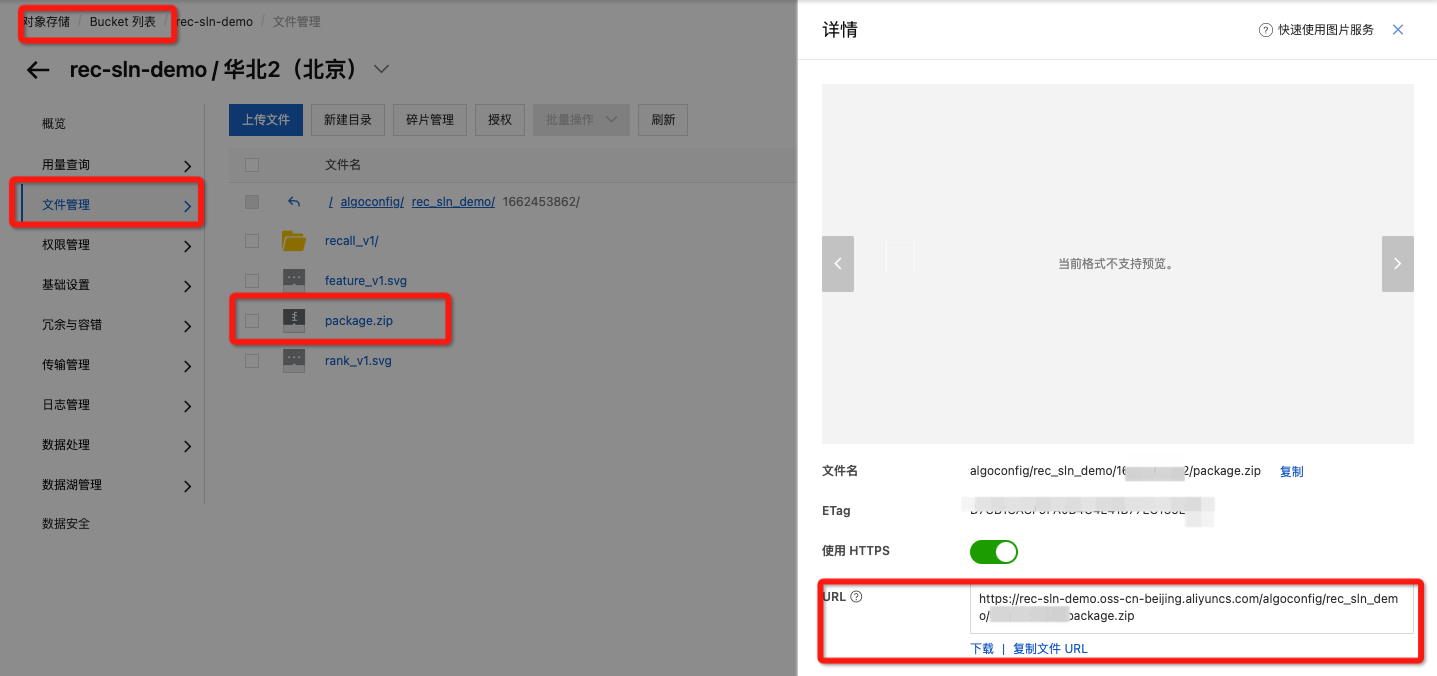1437x676 pixels.
Task: Tick the select-all checkbox in header
Action: point(252,165)
